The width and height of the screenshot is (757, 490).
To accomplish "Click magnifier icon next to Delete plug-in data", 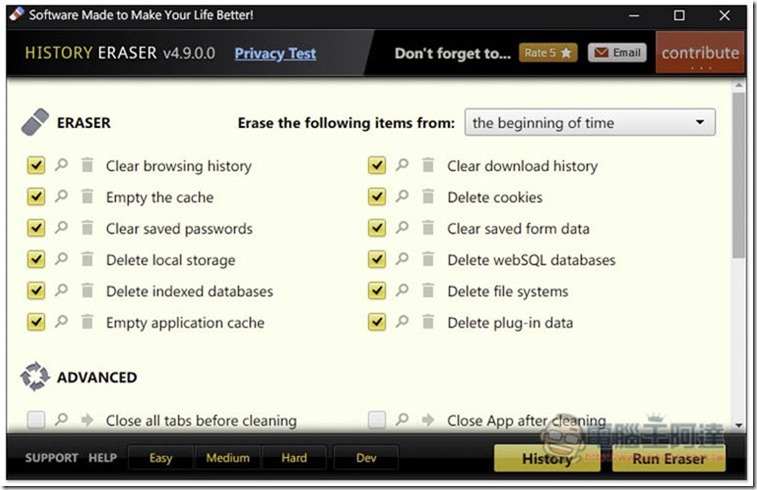I will 402,322.
